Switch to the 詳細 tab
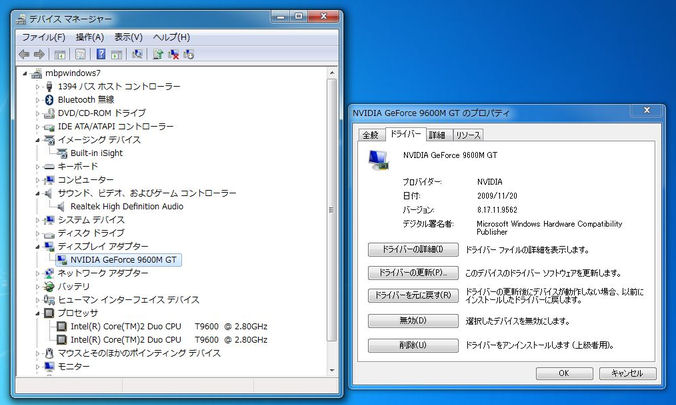 point(437,135)
